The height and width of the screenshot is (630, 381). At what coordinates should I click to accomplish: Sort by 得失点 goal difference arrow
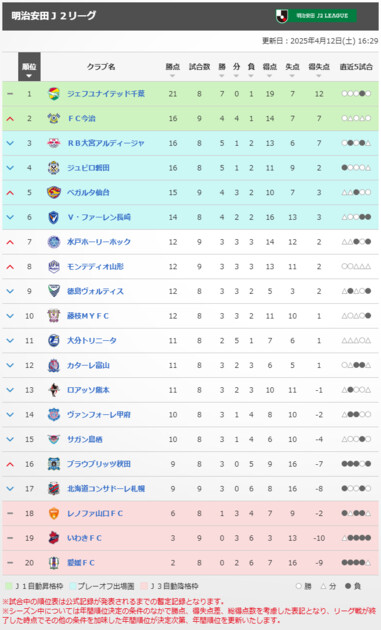[319, 76]
